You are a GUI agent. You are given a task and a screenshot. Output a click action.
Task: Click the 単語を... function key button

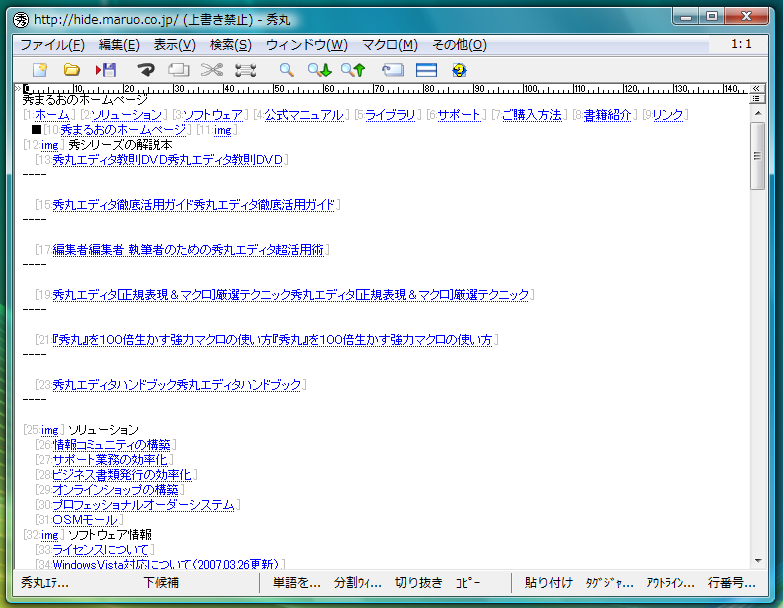[297, 583]
